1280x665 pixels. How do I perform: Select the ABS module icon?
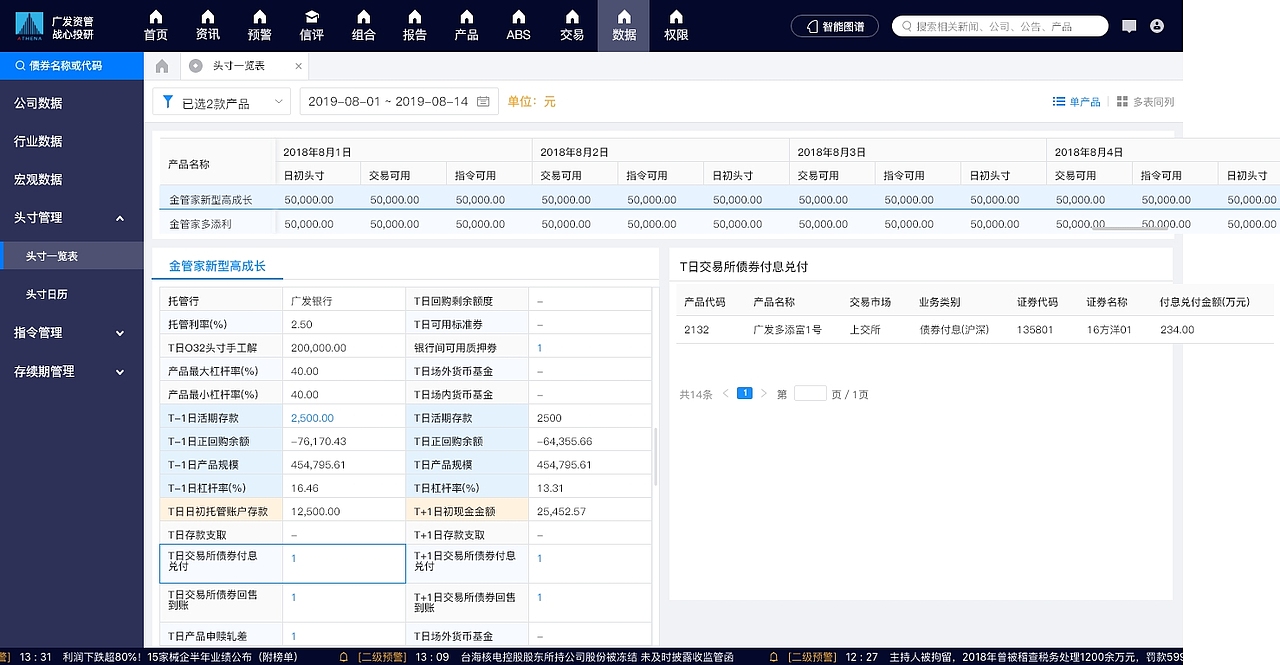[518, 25]
